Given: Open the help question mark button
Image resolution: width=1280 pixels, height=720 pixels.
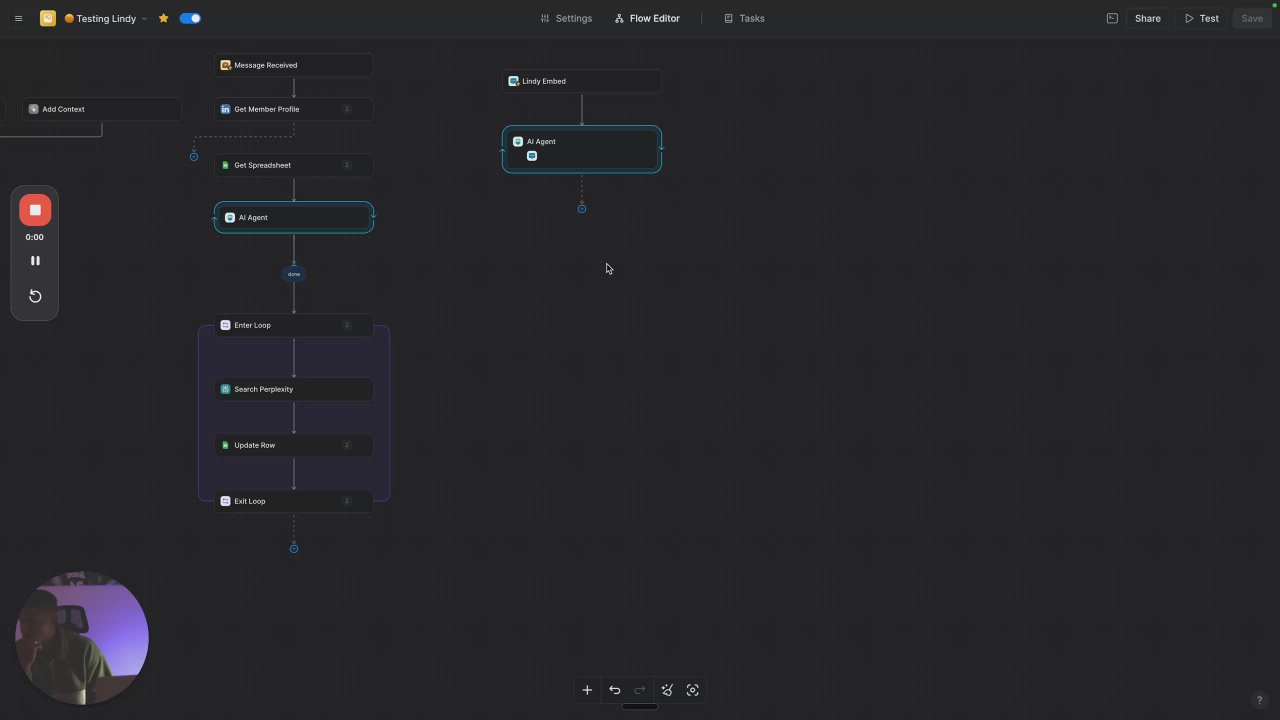Looking at the screenshot, I should coord(1259,700).
